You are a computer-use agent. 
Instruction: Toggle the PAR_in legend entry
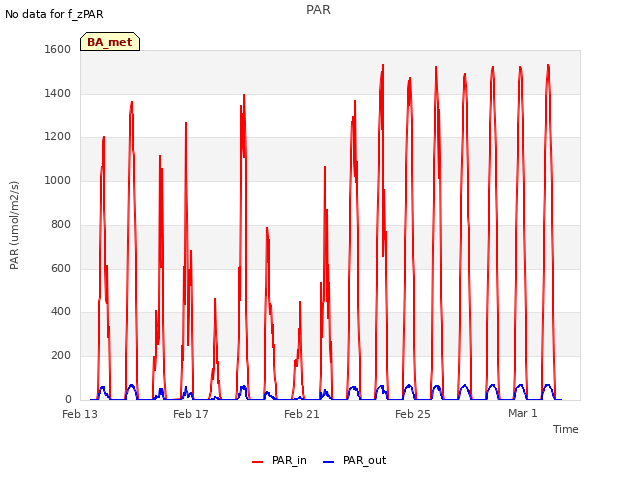pyautogui.click(x=280, y=460)
